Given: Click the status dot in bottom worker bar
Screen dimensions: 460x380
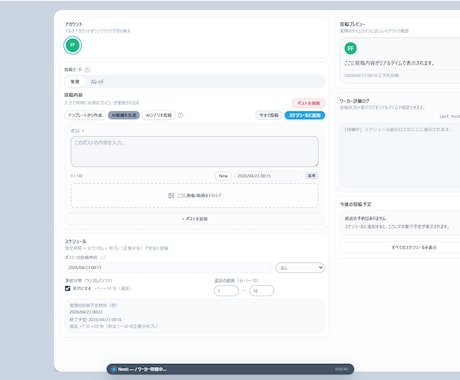Looking at the screenshot, I should click(x=114, y=369).
